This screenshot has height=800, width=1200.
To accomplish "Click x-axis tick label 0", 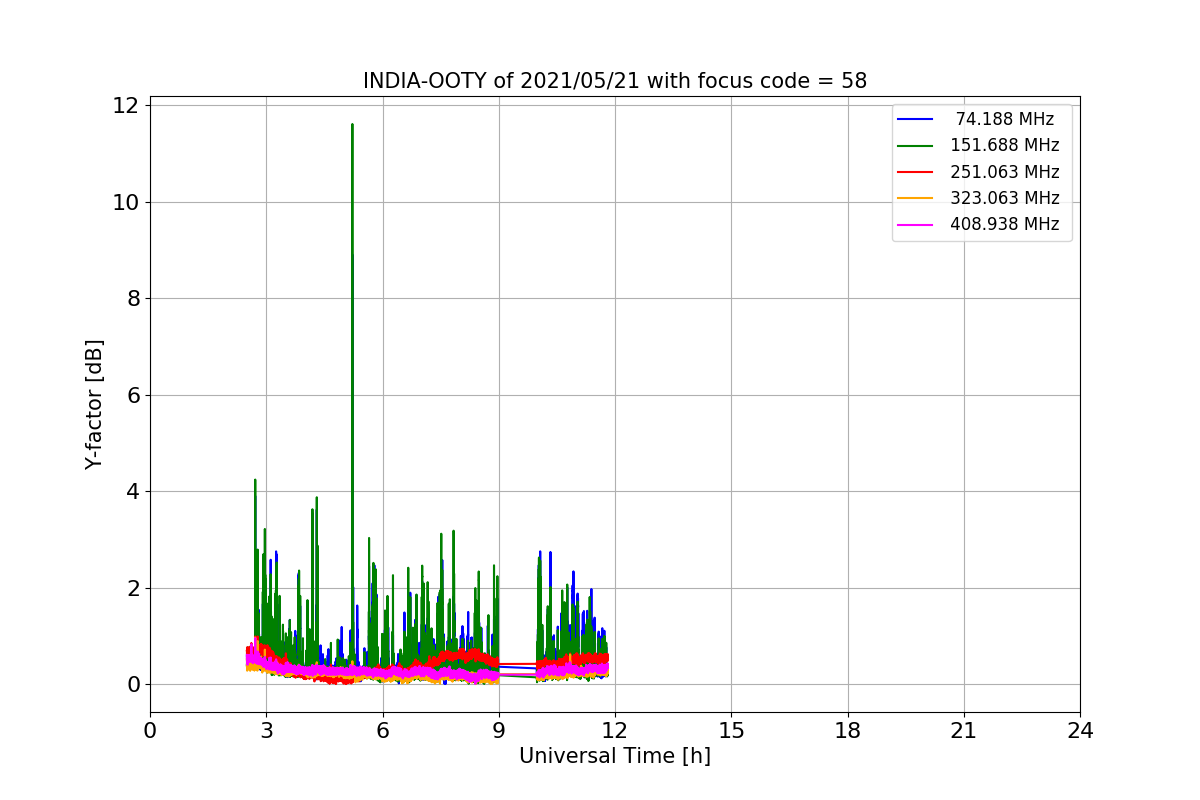I will point(150,731).
